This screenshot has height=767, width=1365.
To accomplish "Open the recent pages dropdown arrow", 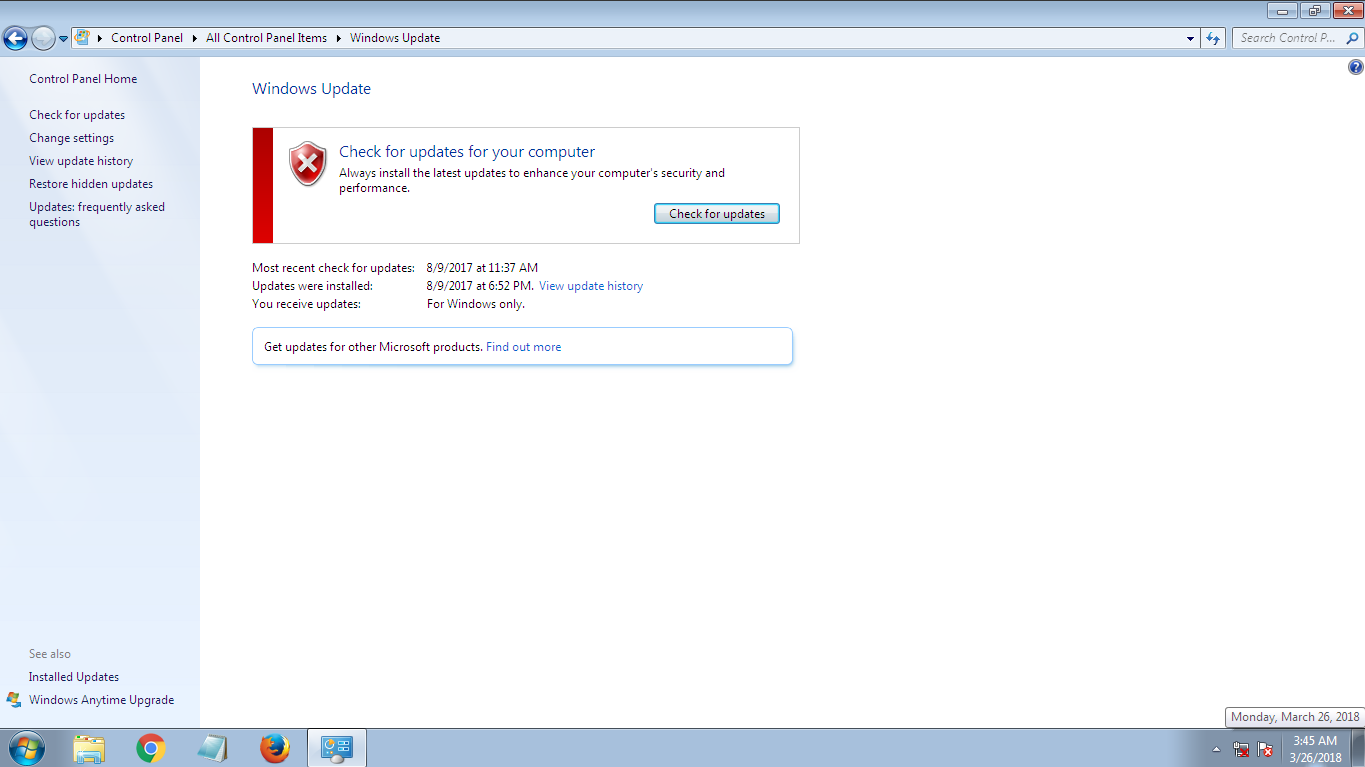I will point(64,39).
